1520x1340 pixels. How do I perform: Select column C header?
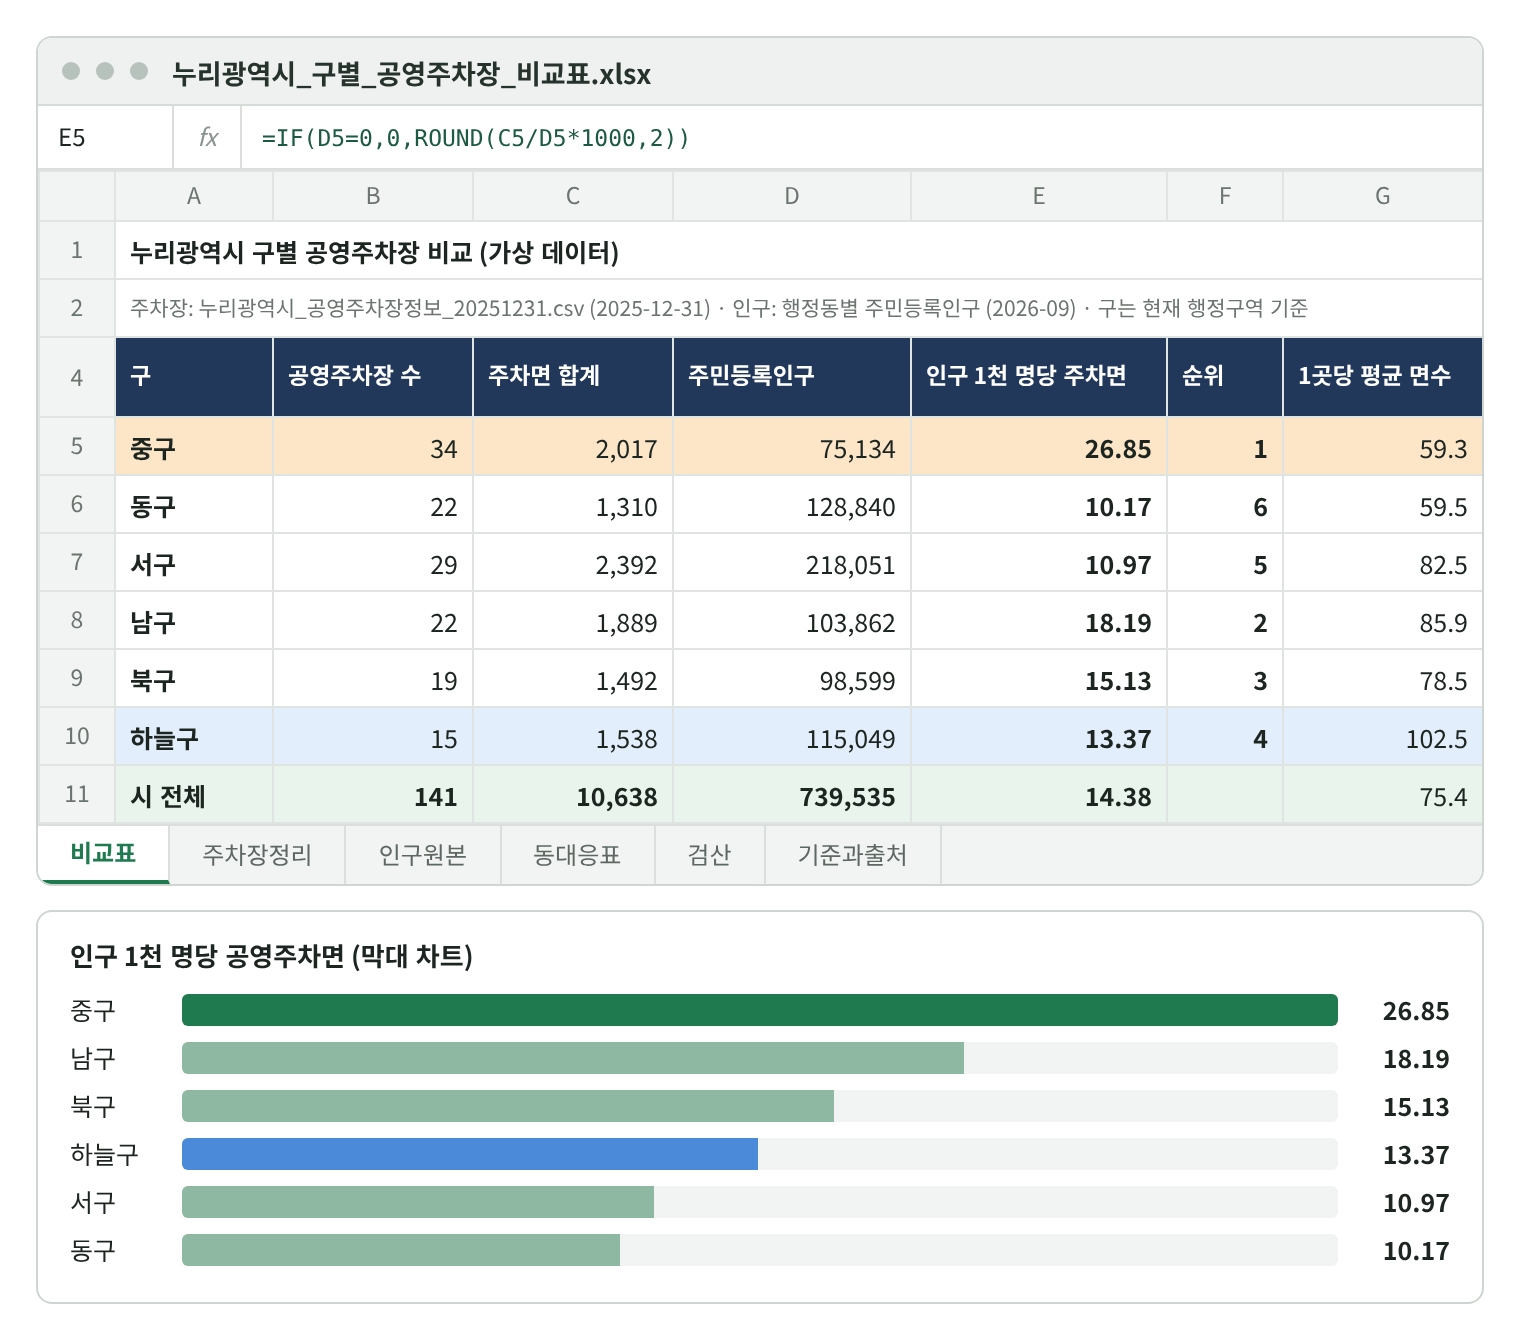(573, 196)
